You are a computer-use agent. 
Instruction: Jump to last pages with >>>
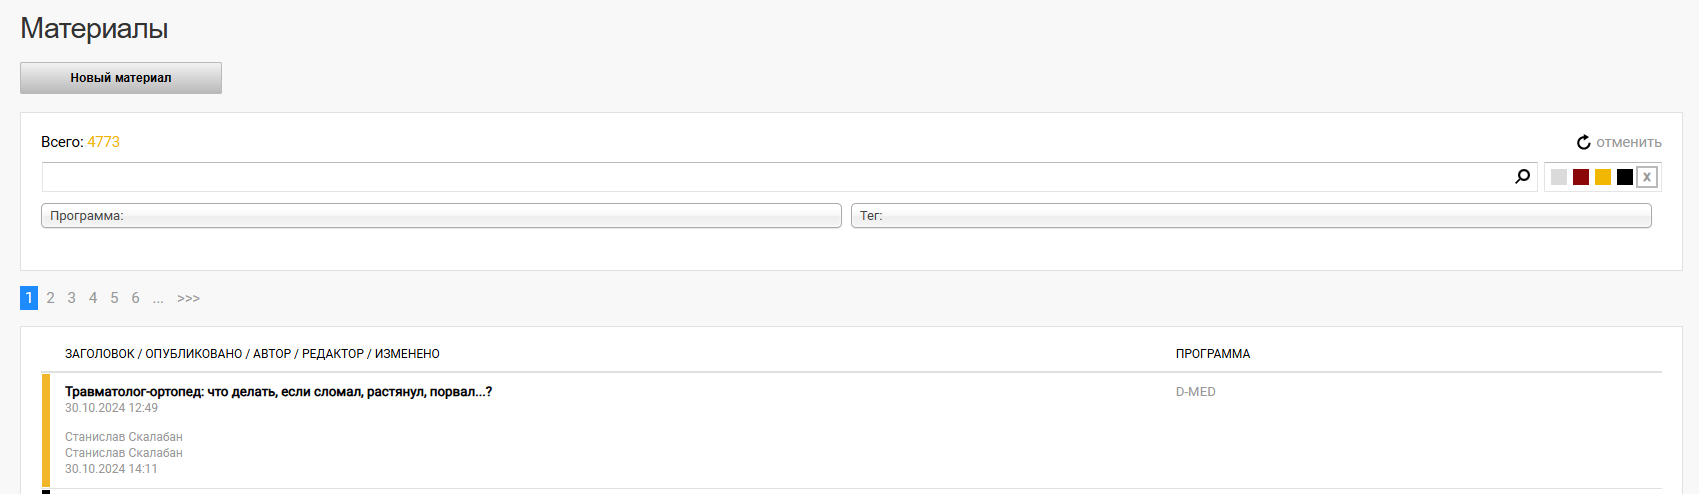click(188, 298)
